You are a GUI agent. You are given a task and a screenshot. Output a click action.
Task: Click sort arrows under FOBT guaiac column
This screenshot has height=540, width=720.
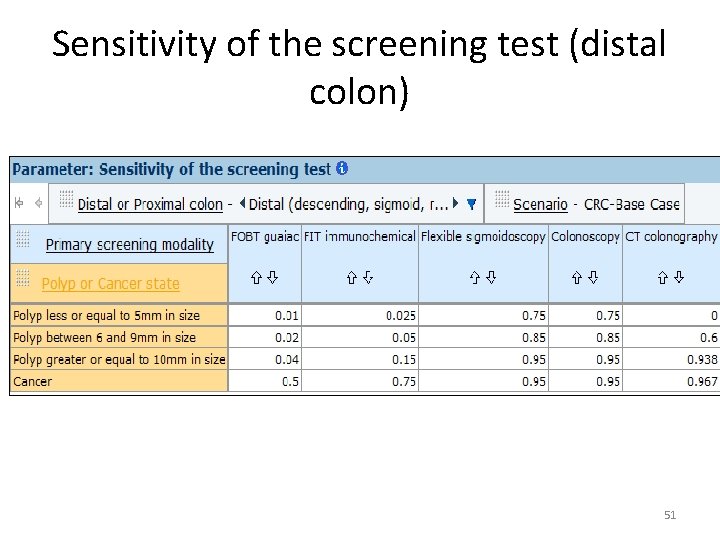(x=264, y=277)
